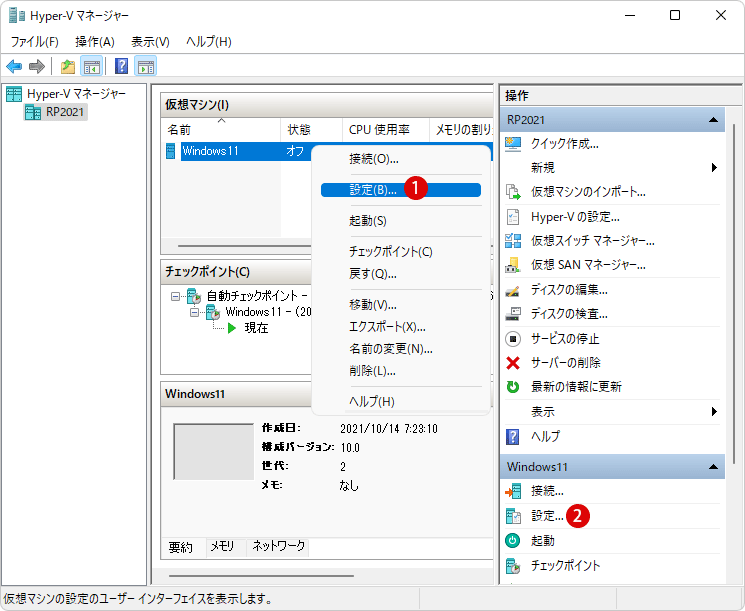This screenshot has height=611, width=745.
Task: Expand the 表示 submenu arrow in Actions
Action: (x=714, y=411)
